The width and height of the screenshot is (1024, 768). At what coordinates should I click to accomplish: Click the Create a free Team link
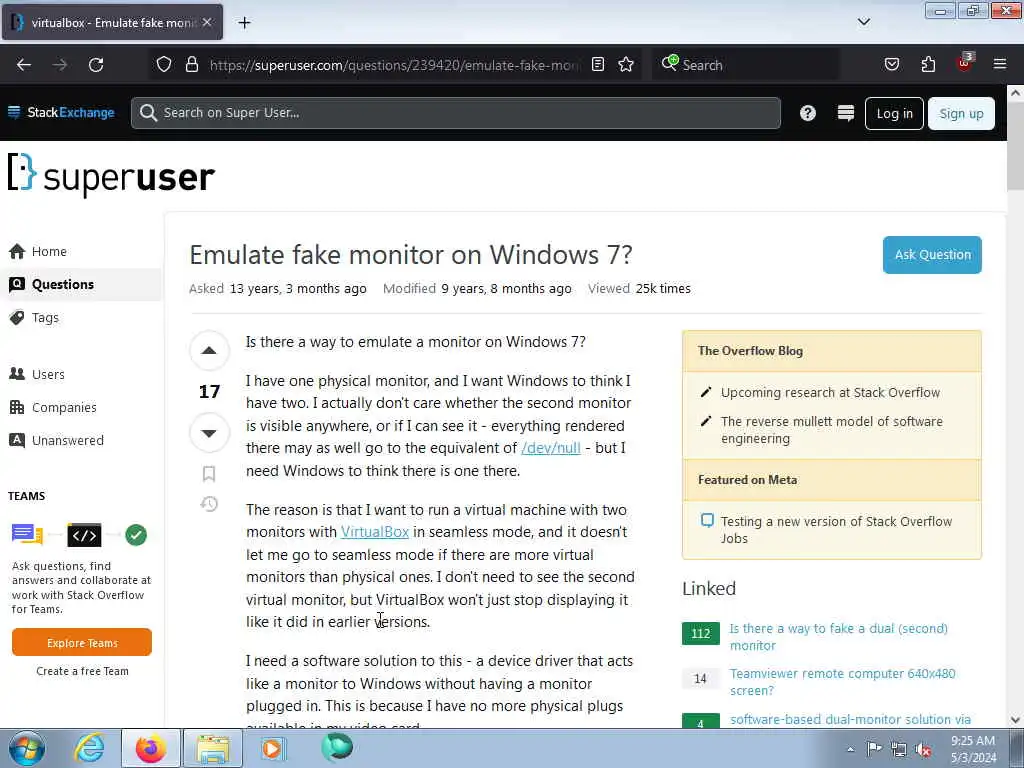82,671
